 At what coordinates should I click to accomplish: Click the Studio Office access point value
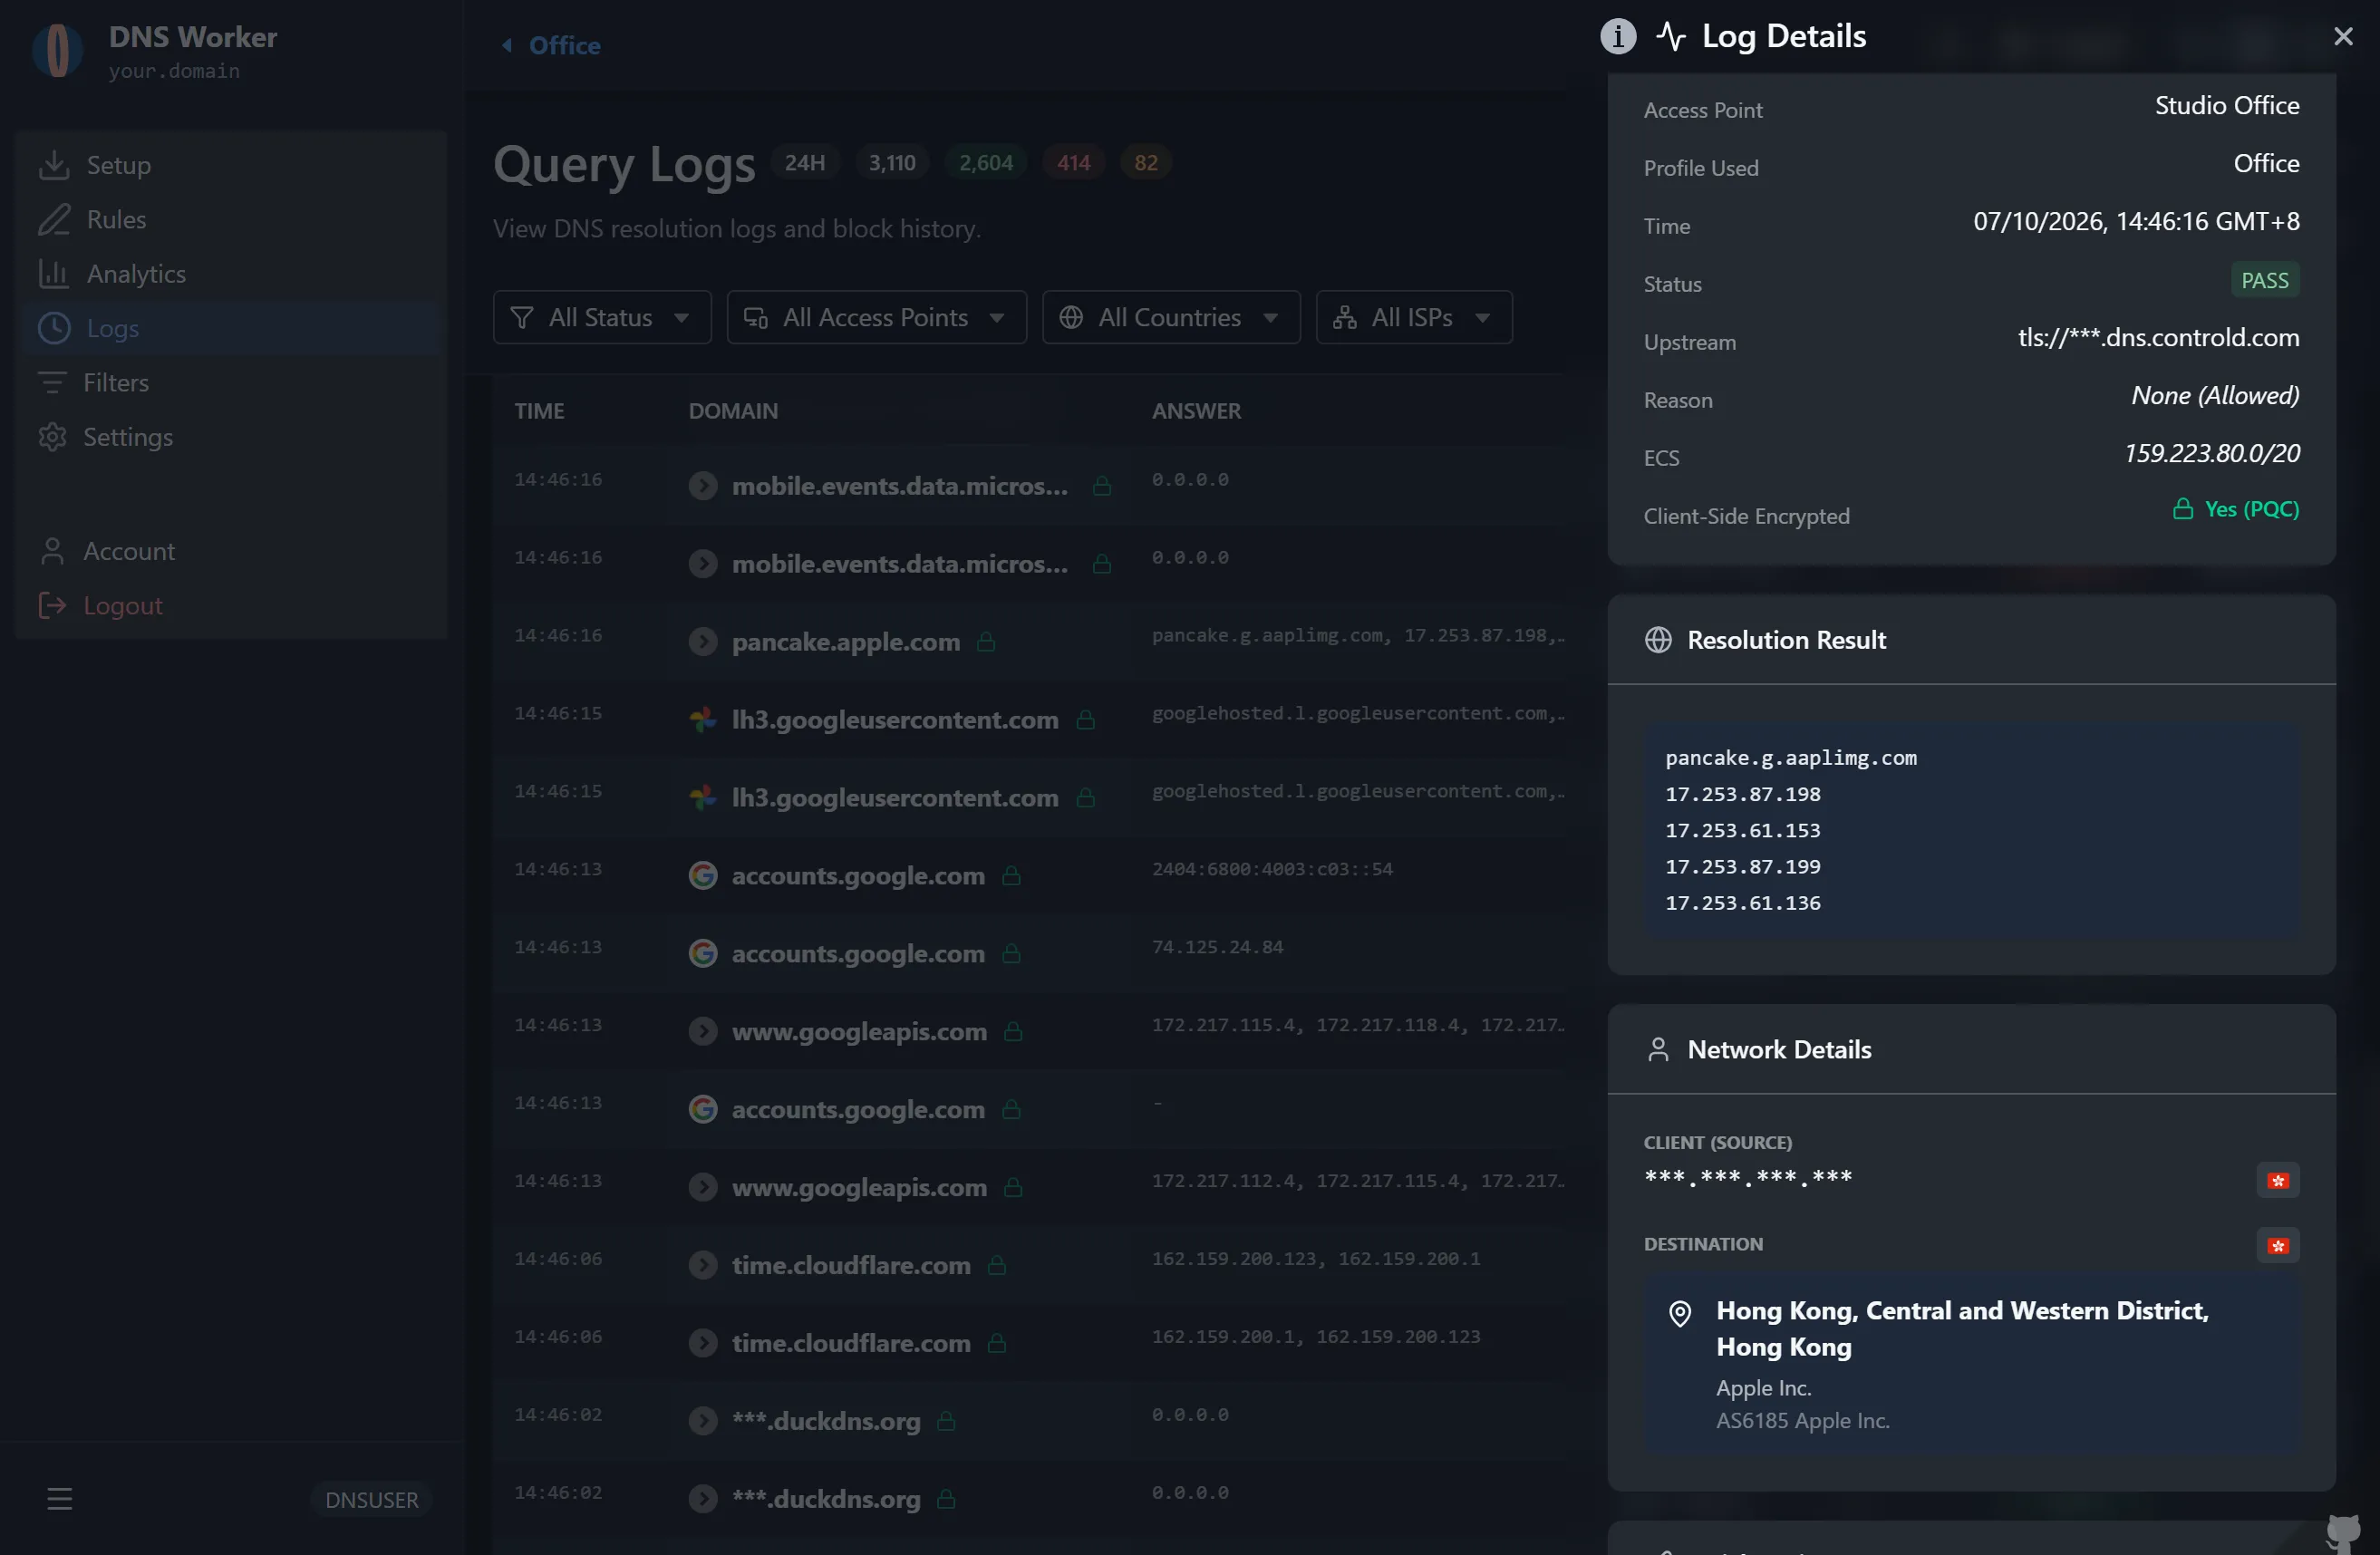pos(2227,106)
